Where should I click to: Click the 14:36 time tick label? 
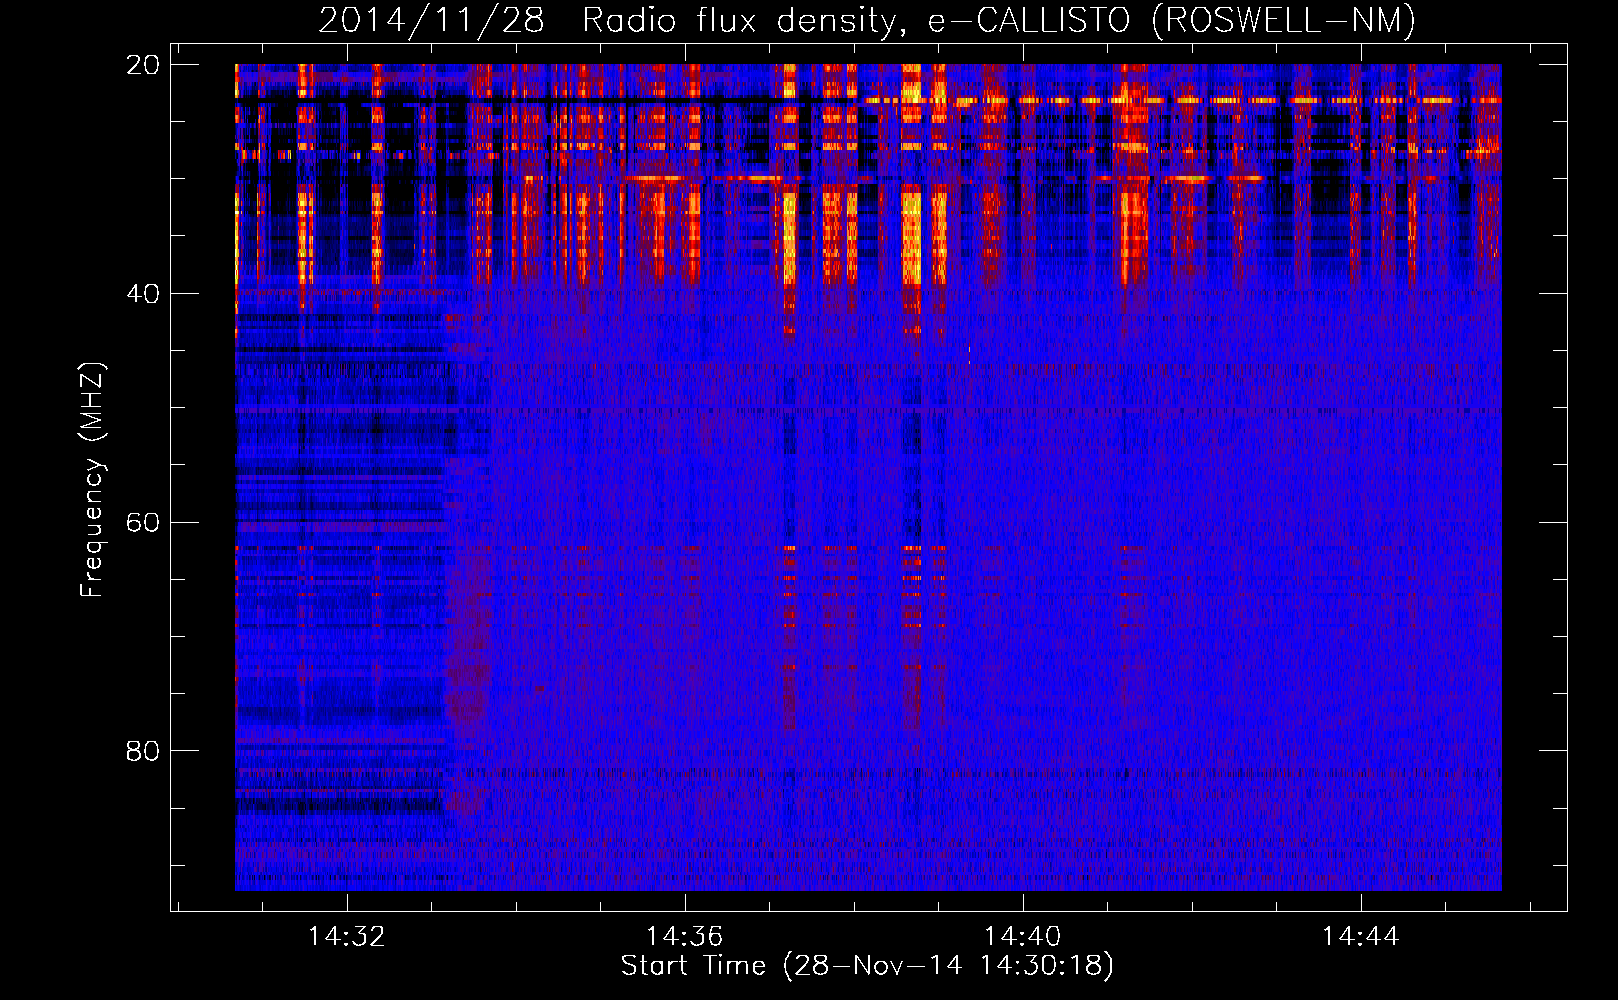[x=684, y=937]
